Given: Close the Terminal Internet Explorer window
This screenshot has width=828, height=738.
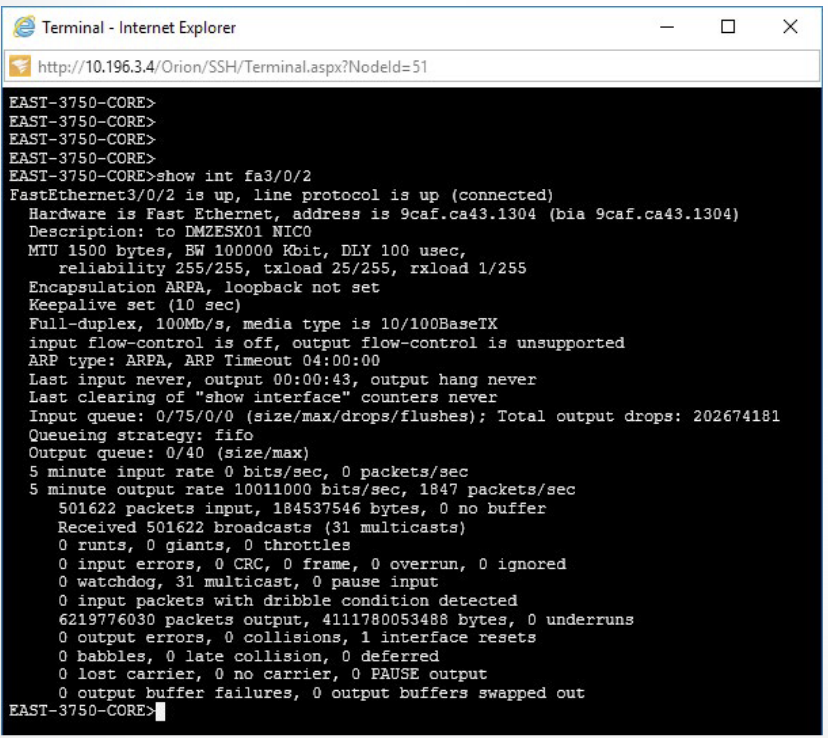Looking at the screenshot, I should (790, 28).
